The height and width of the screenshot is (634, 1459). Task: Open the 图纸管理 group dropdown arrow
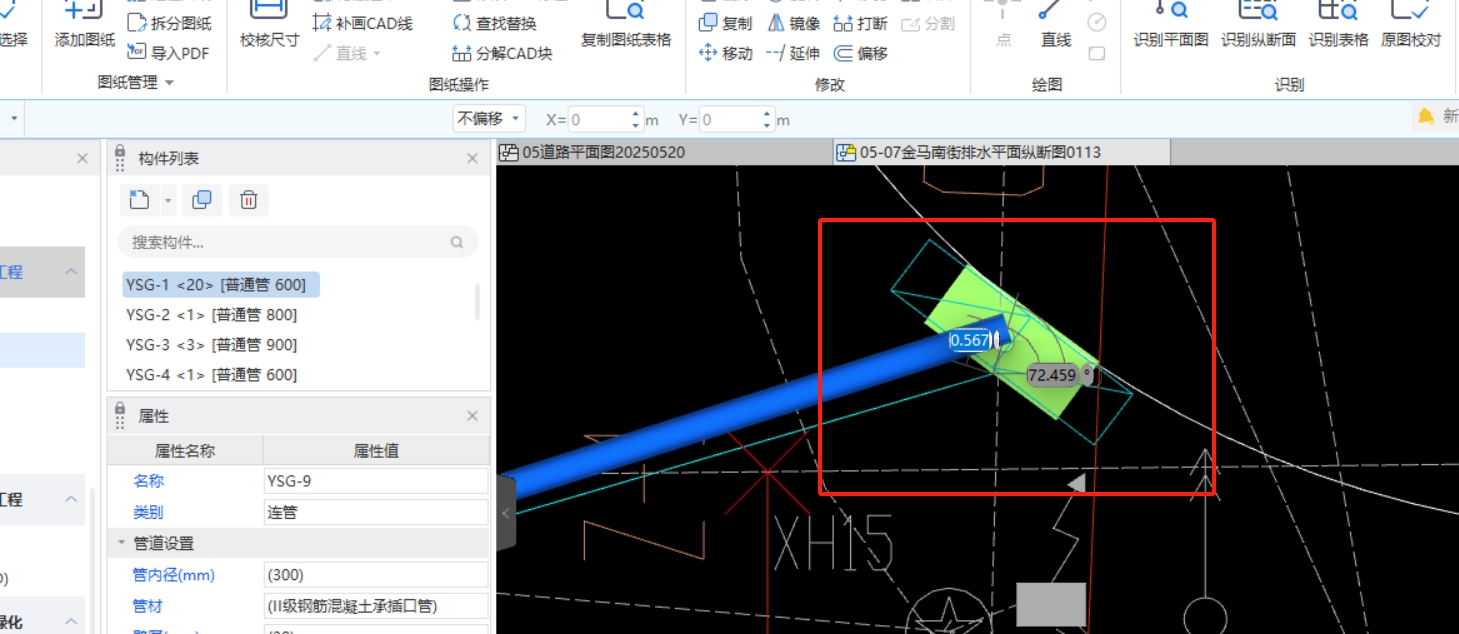click(x=169, y=83)
